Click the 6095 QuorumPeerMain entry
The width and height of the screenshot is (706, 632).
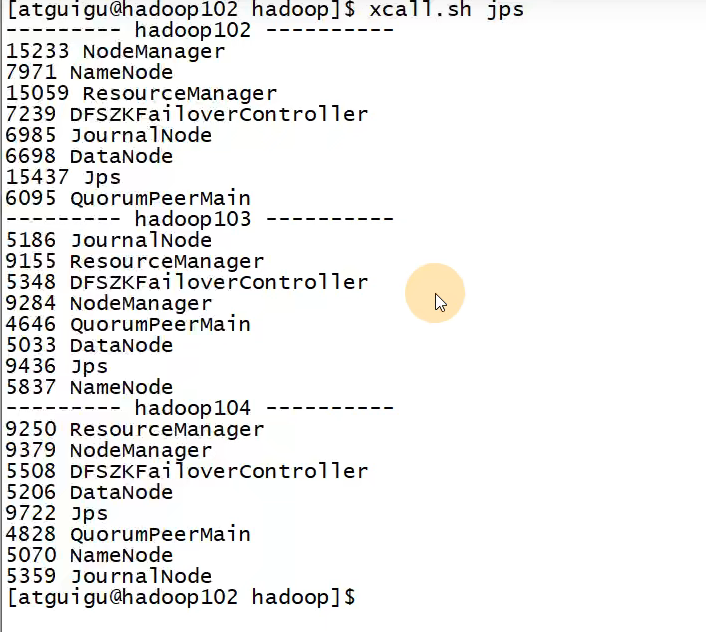point(128,198)
